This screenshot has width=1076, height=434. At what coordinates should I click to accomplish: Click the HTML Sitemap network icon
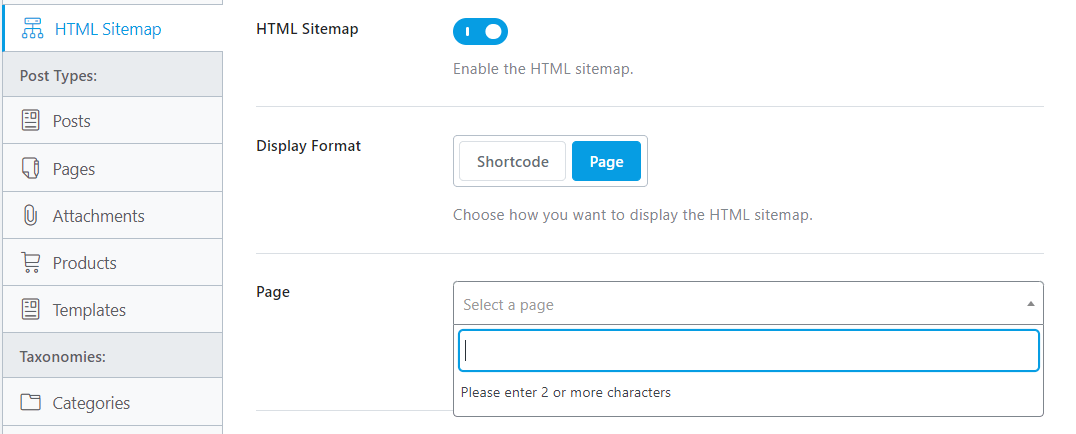[32, 29]
